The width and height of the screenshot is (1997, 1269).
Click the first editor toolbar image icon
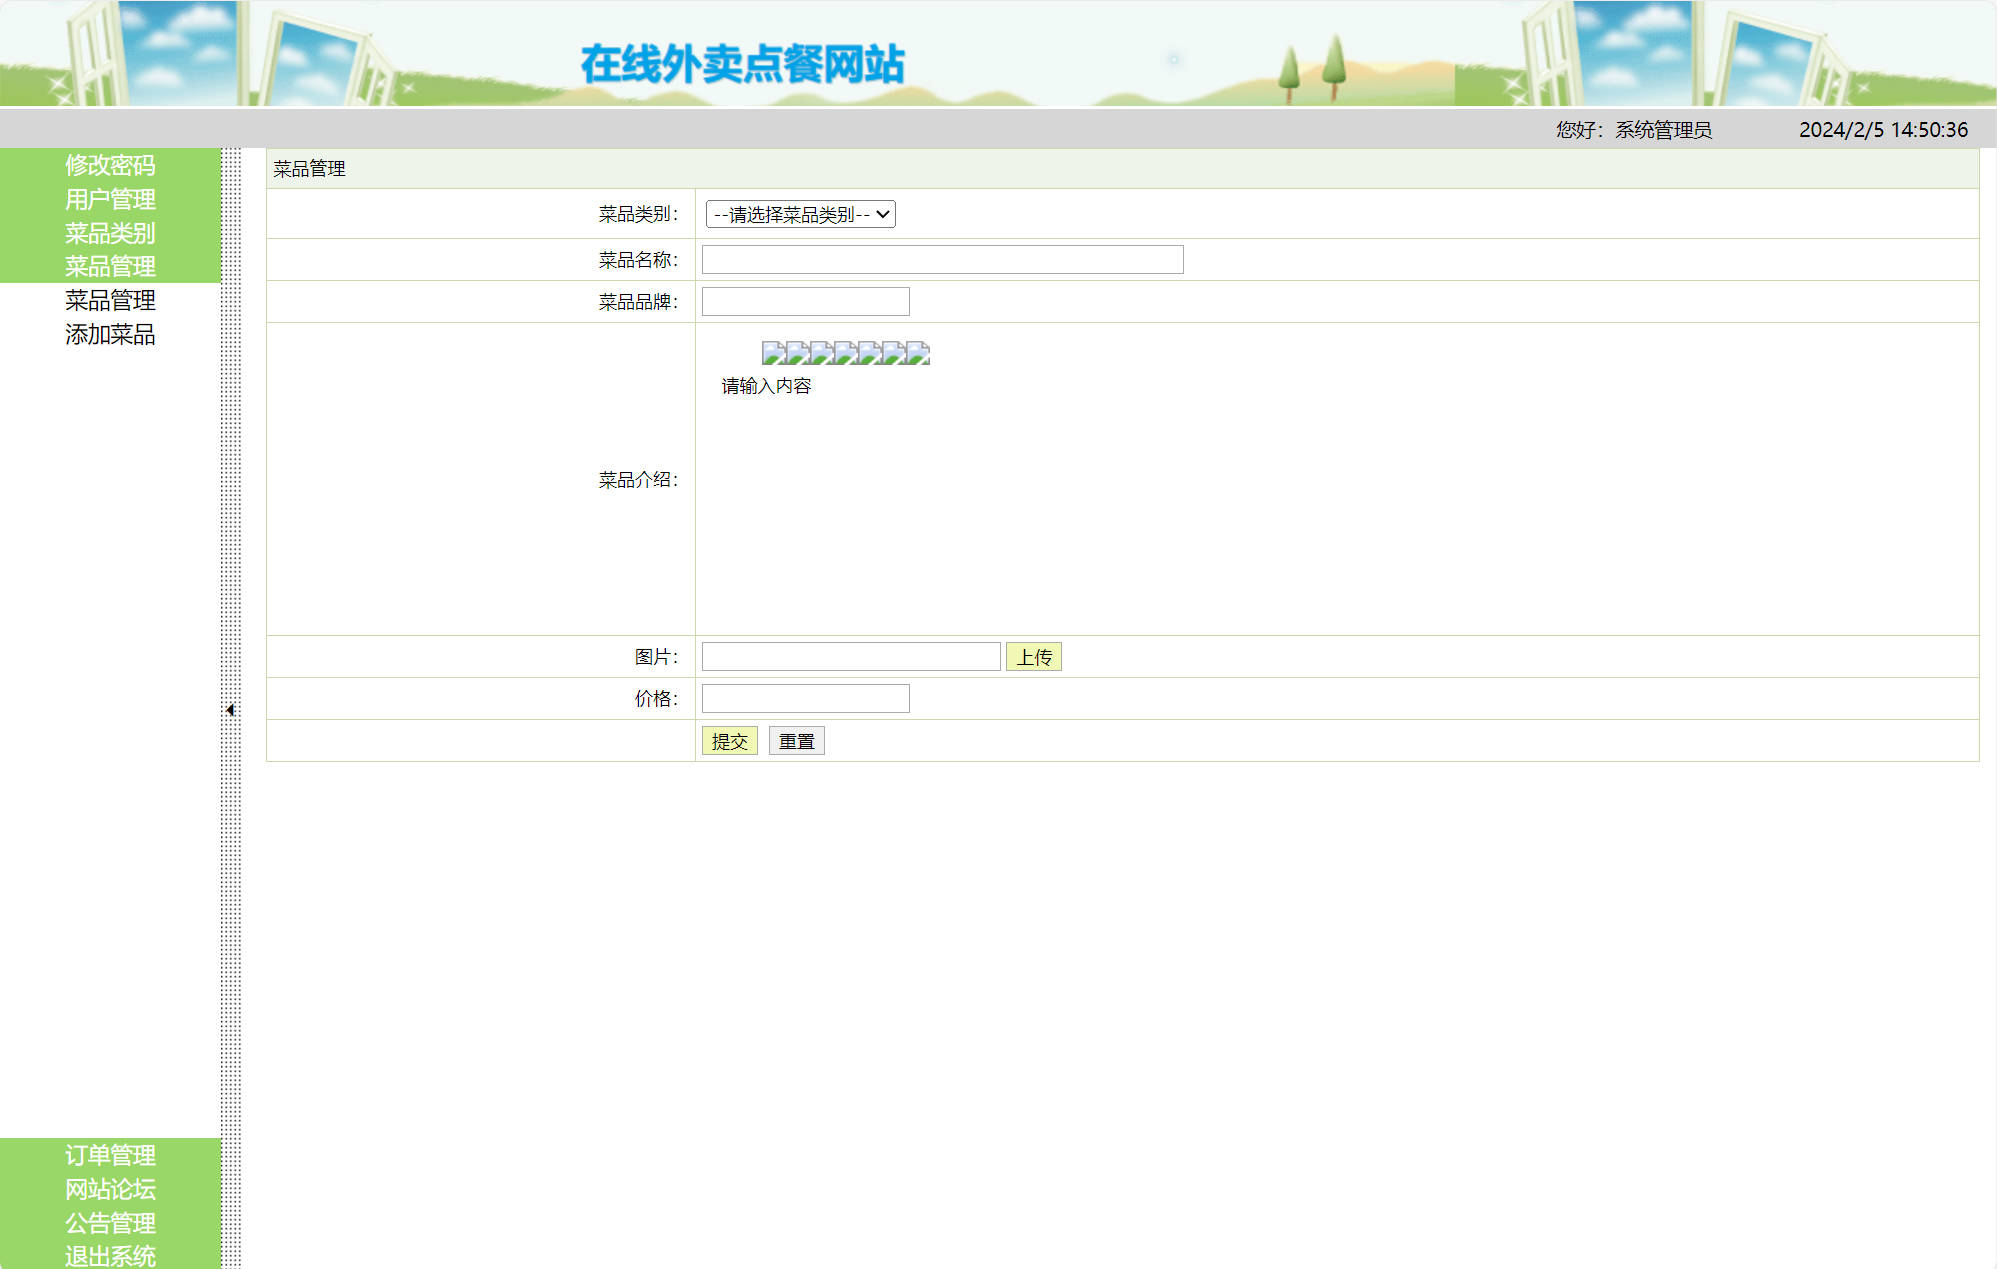pos(773,353)
